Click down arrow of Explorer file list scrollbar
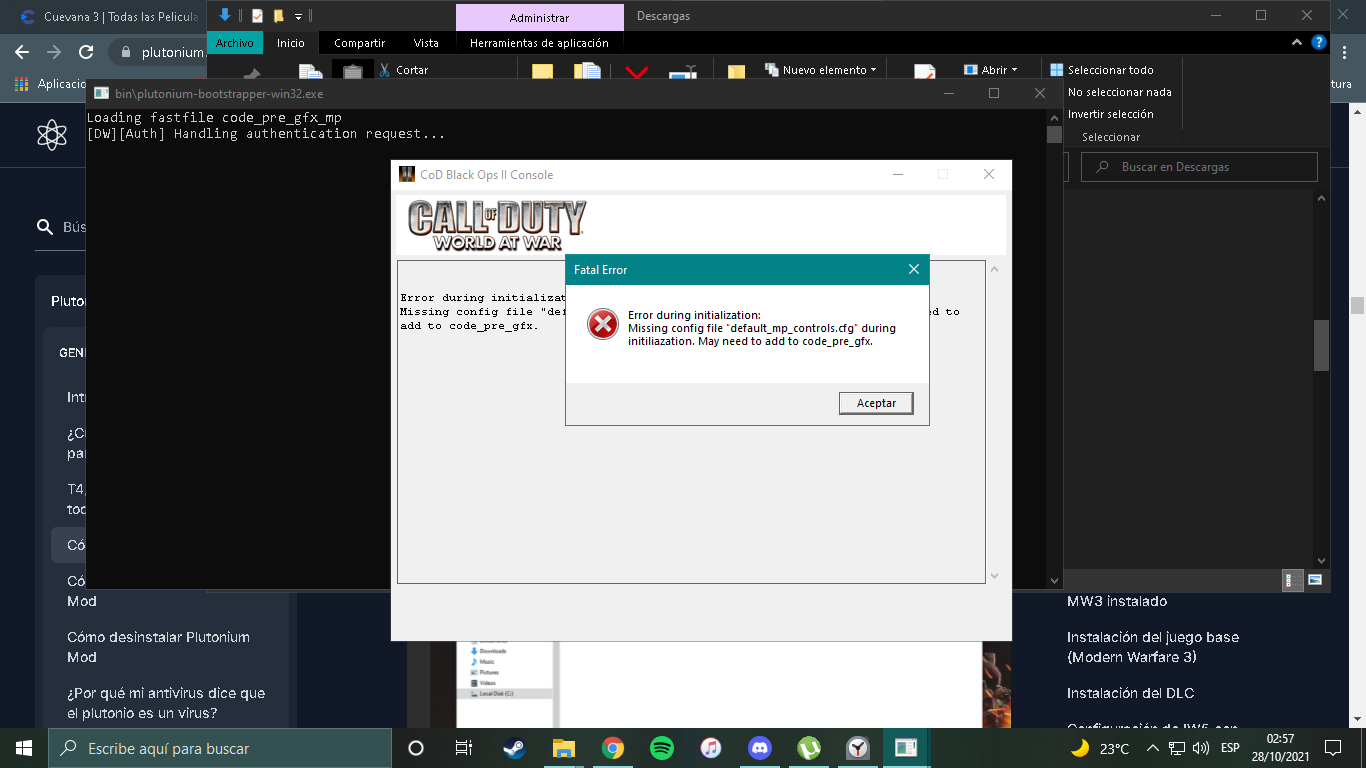 tap(1321, 561)
